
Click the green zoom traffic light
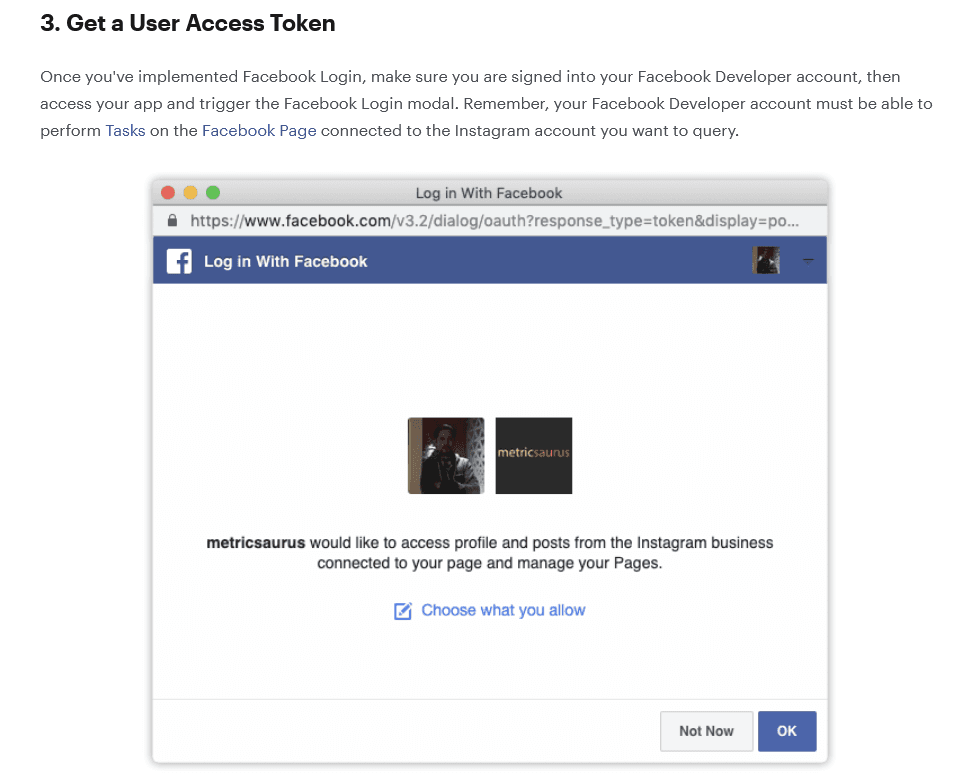212,192
